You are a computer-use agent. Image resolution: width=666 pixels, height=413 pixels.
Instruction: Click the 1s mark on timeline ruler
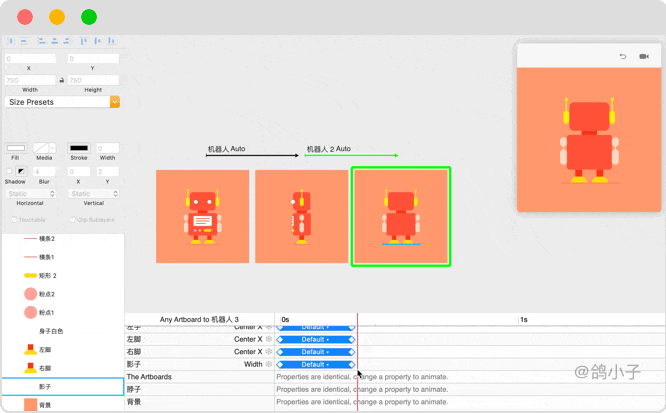[x=524, y=320]
